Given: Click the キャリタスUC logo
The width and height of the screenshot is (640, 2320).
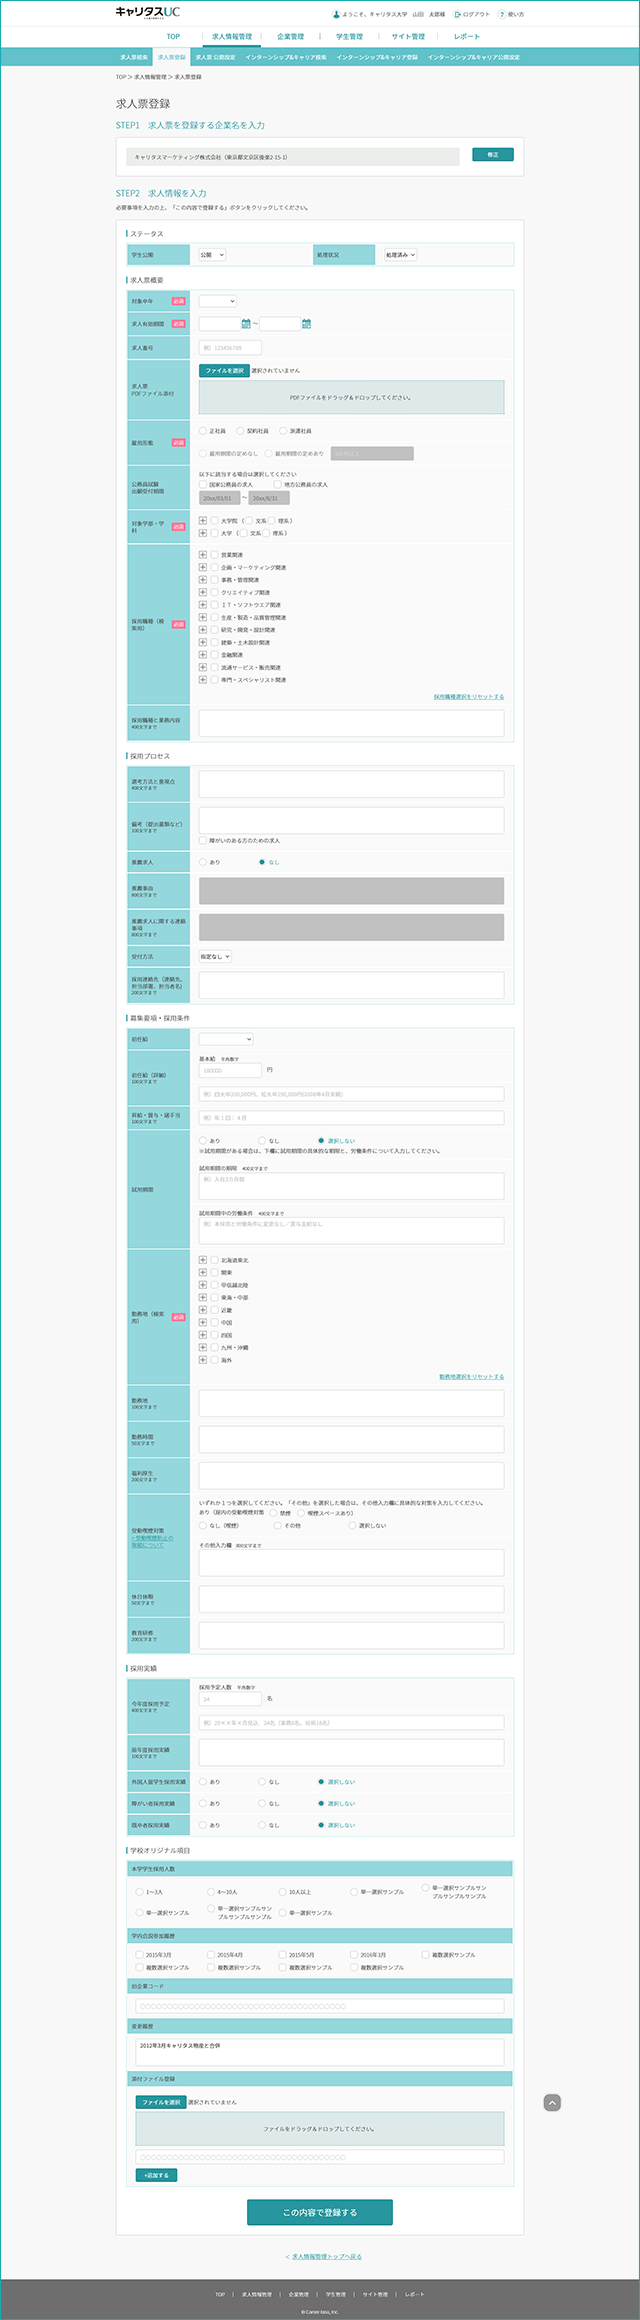Looking at the screenshot, I should [147, 13].
